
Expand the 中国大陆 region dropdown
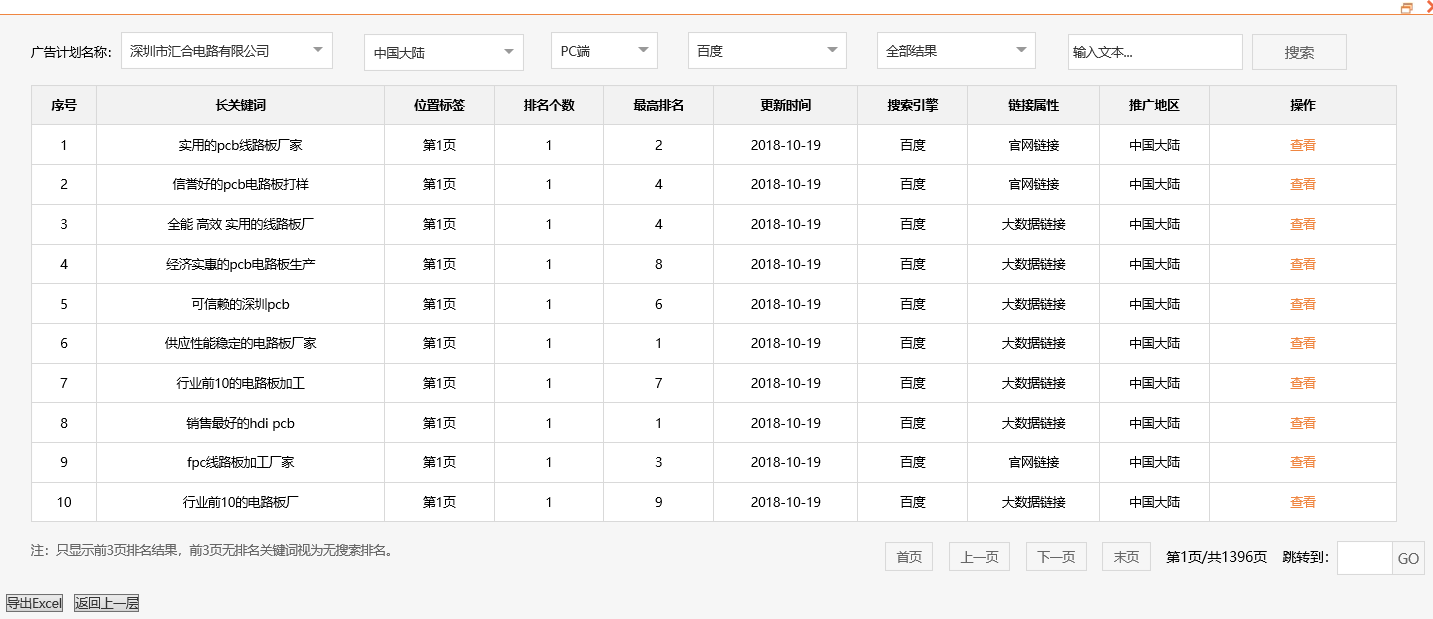[443, 52]
